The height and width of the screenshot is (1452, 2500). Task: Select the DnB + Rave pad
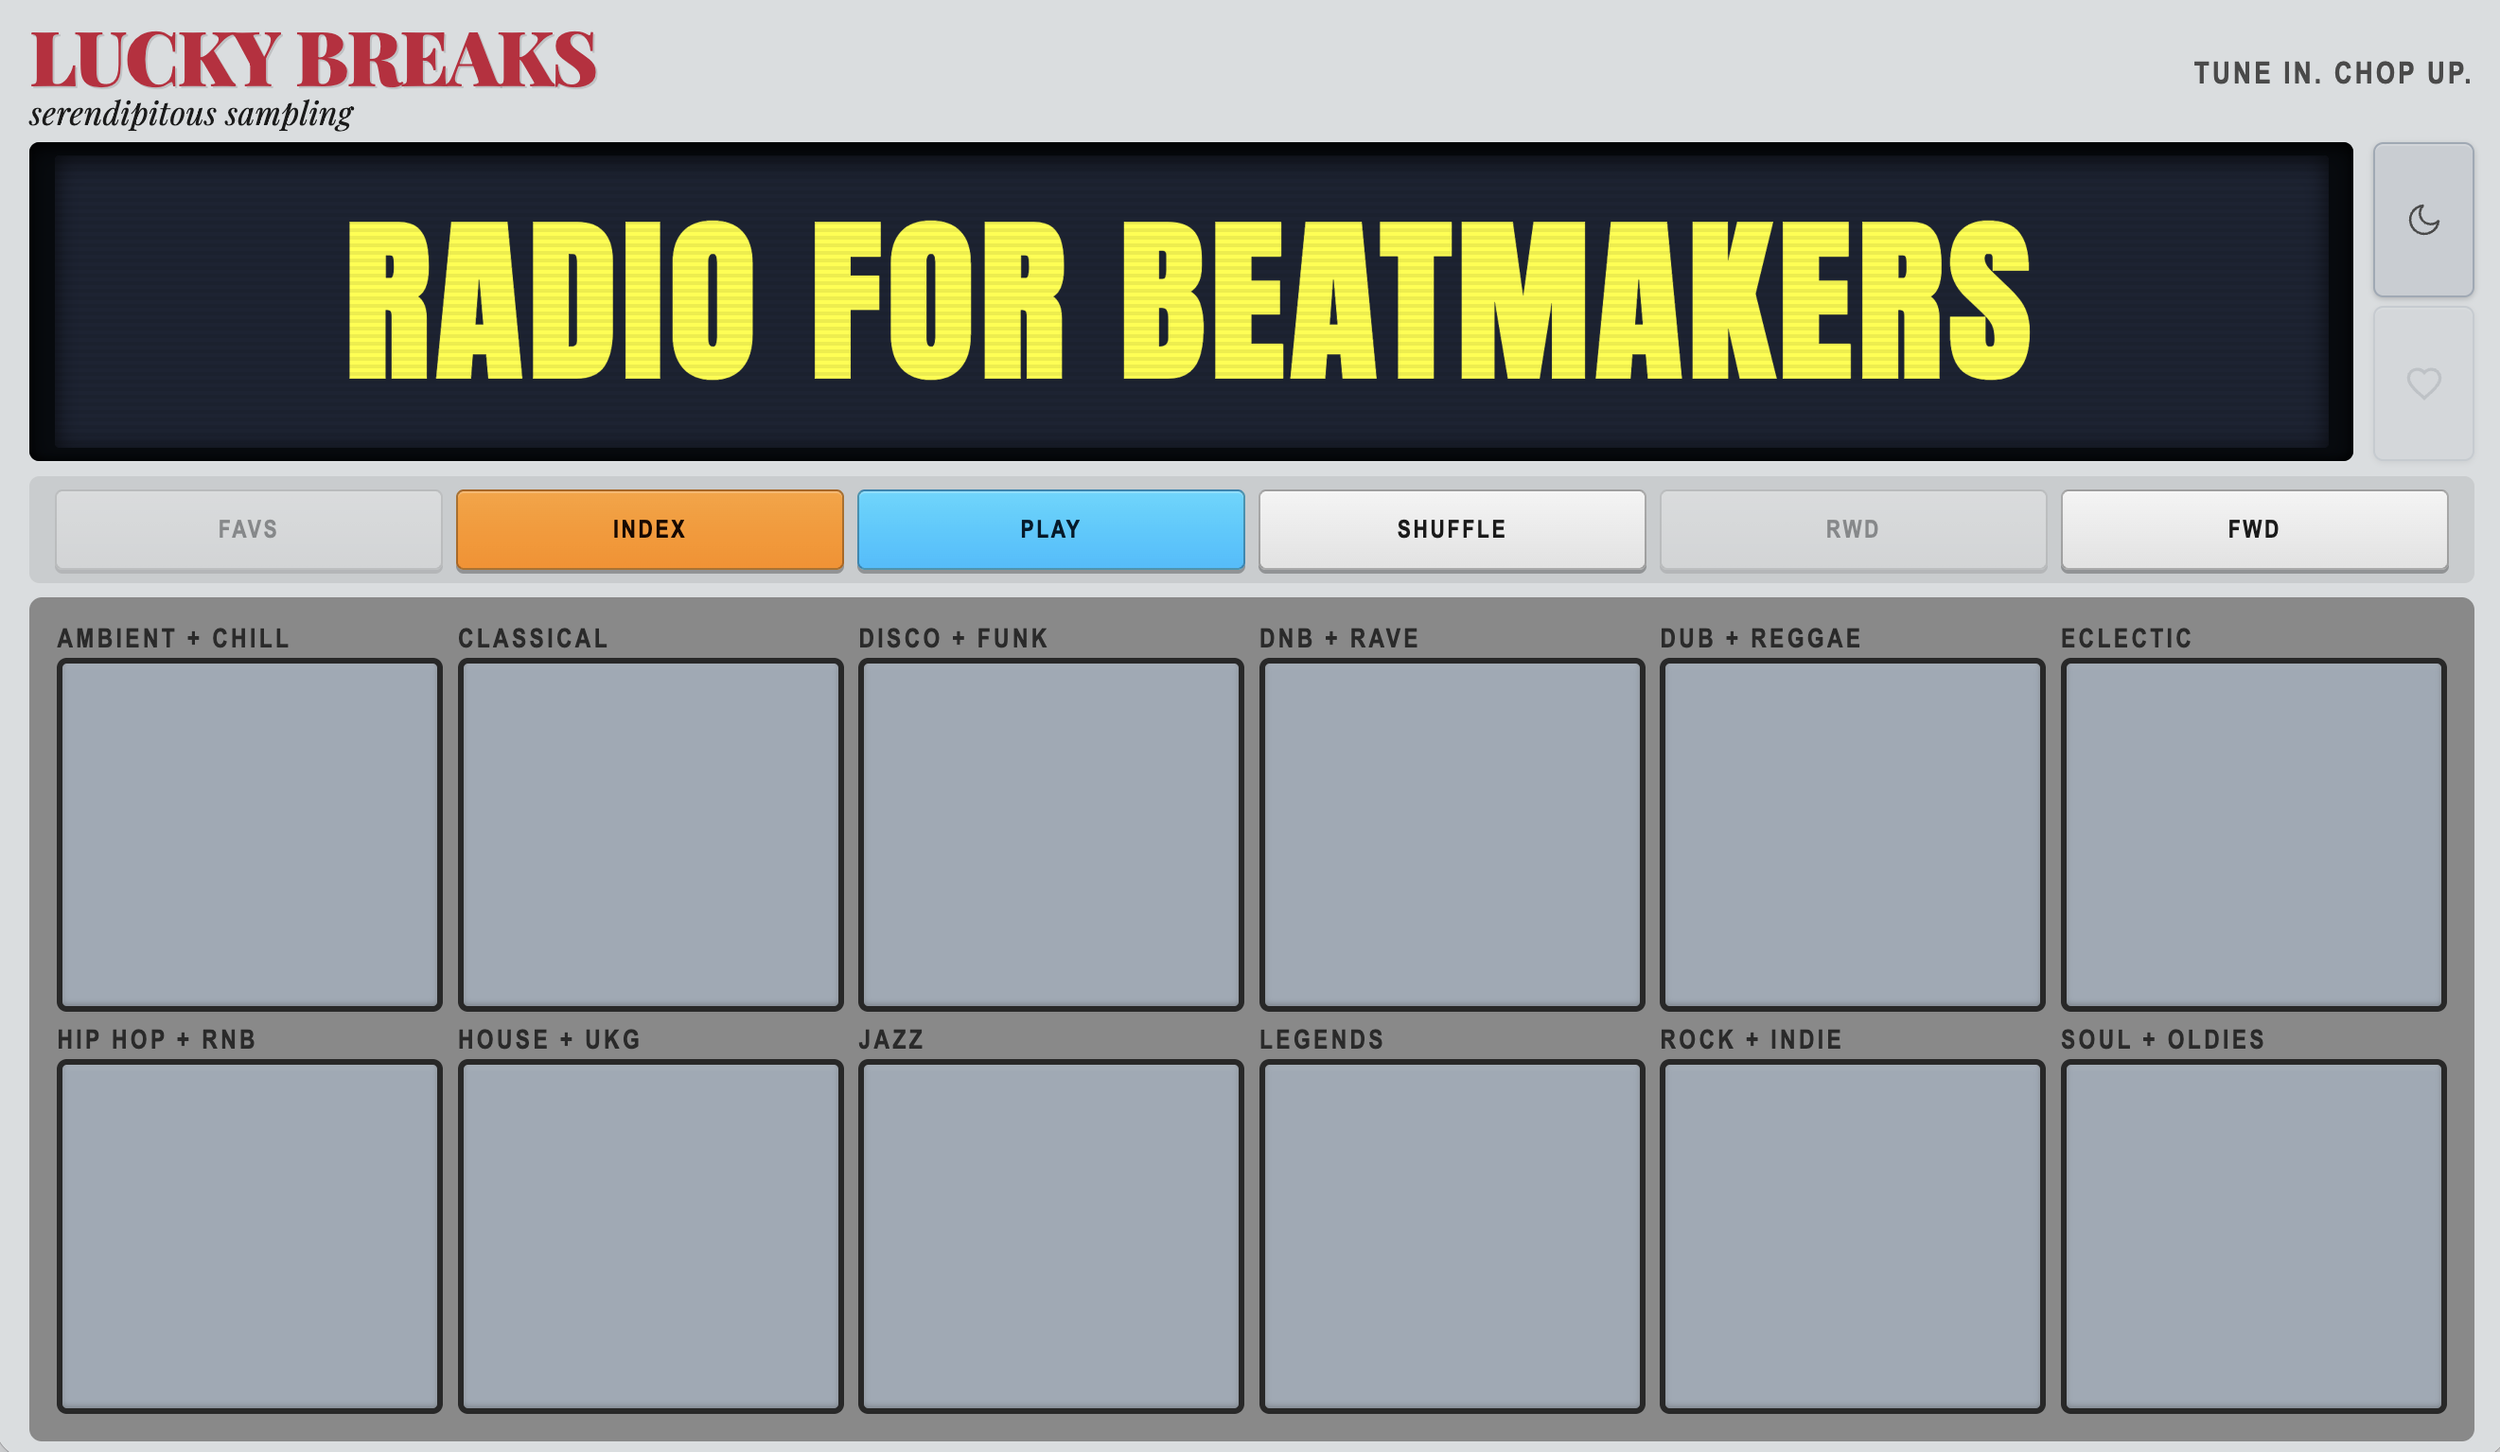click(1451, 834)
